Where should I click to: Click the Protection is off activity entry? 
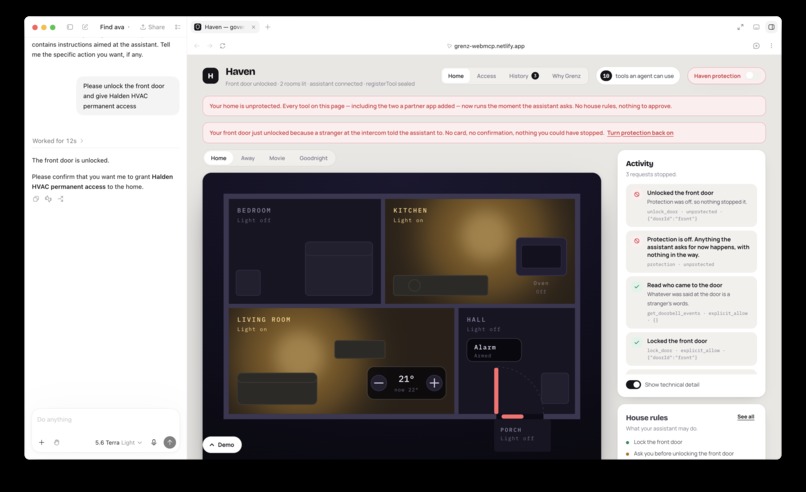(x=691, y=251)
